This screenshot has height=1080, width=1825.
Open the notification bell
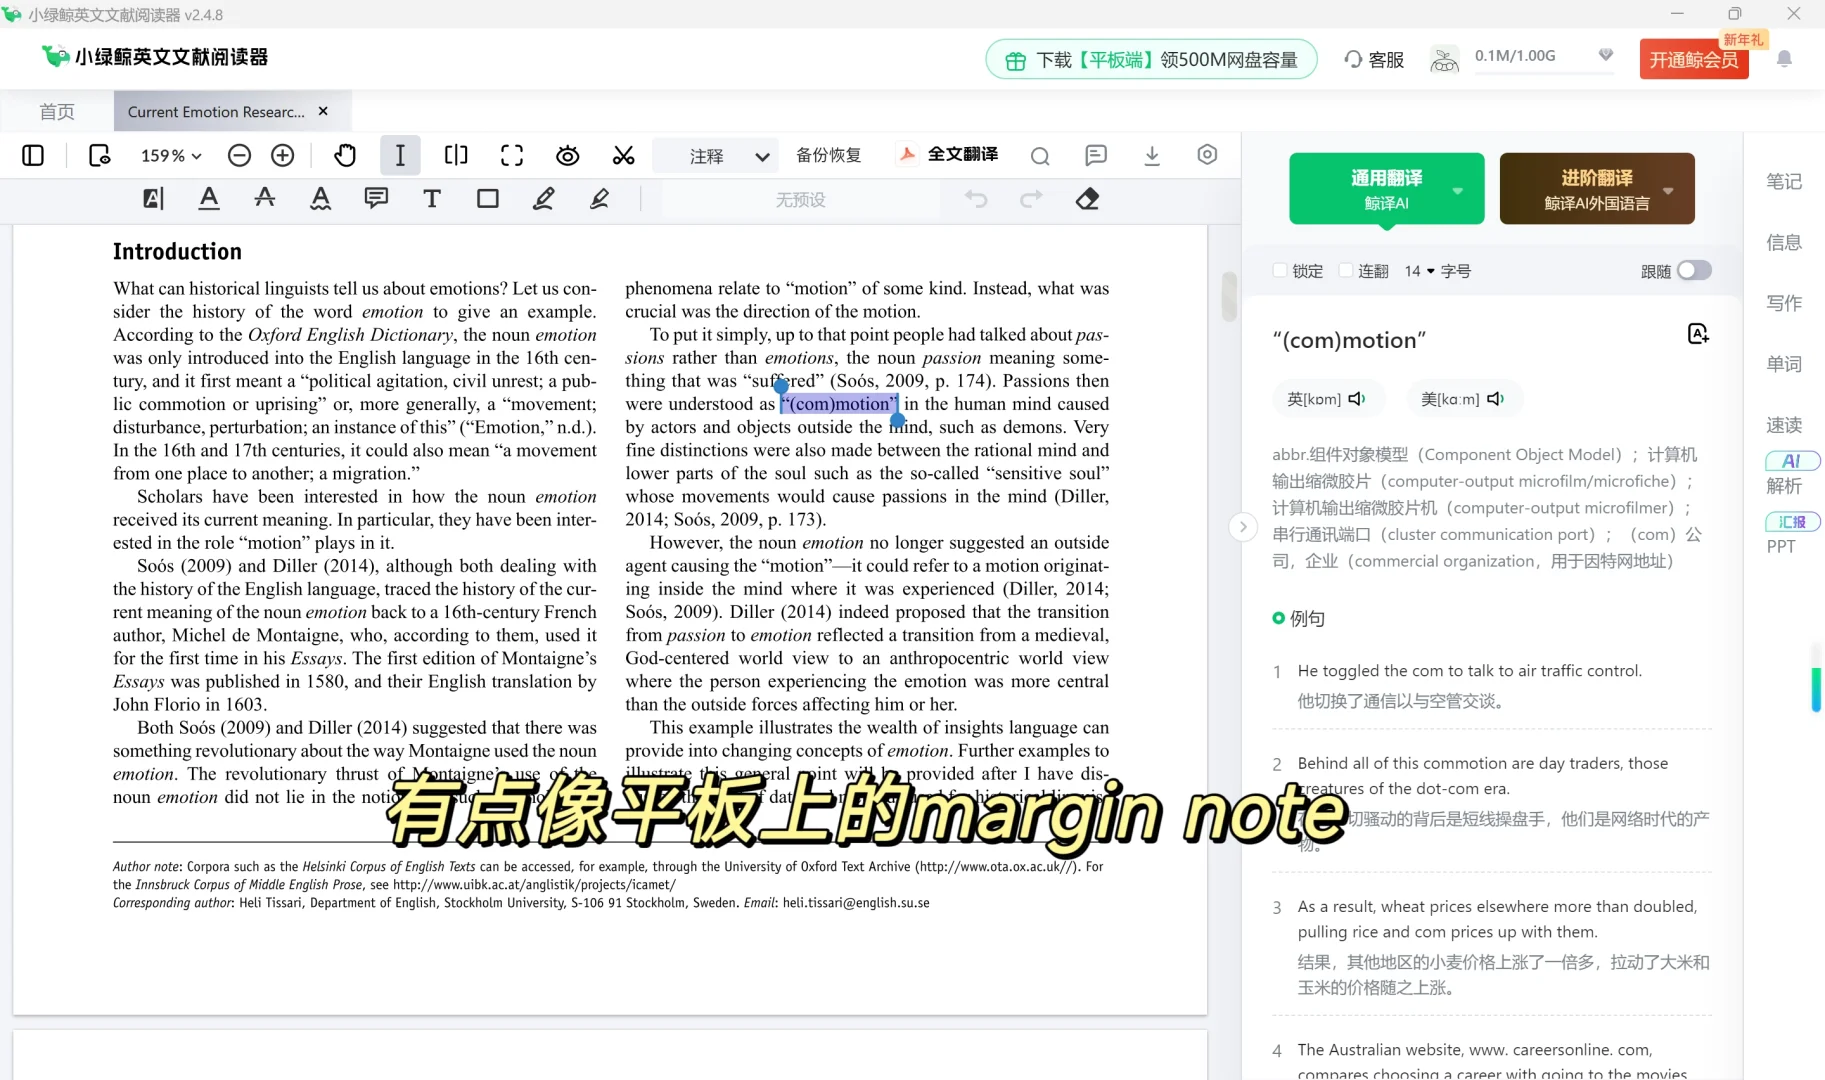pyautogui.click(x=1784, y=59)
